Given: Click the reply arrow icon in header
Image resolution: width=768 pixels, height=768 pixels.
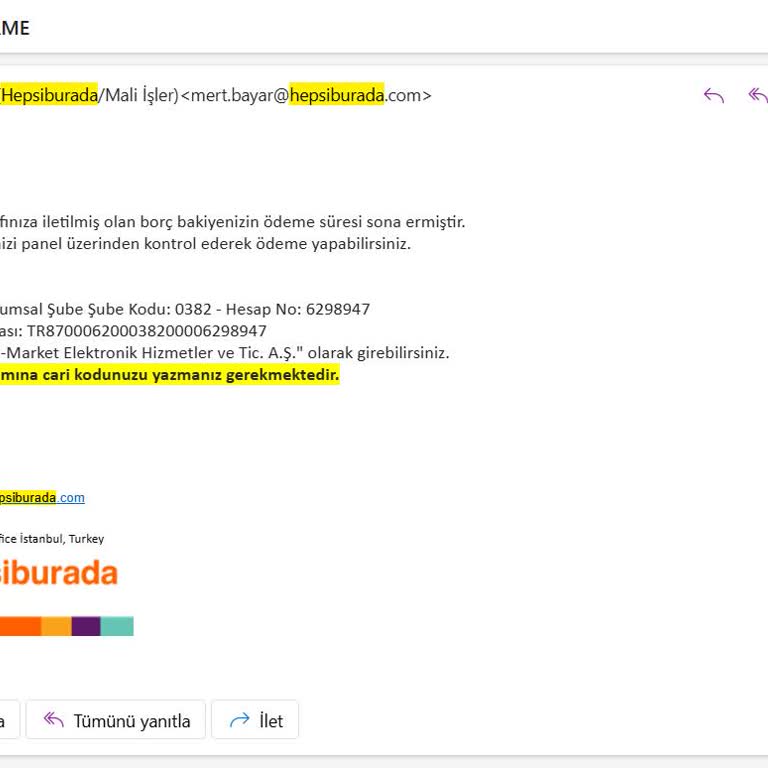Looking at the screenshot, I should (714, 95).
